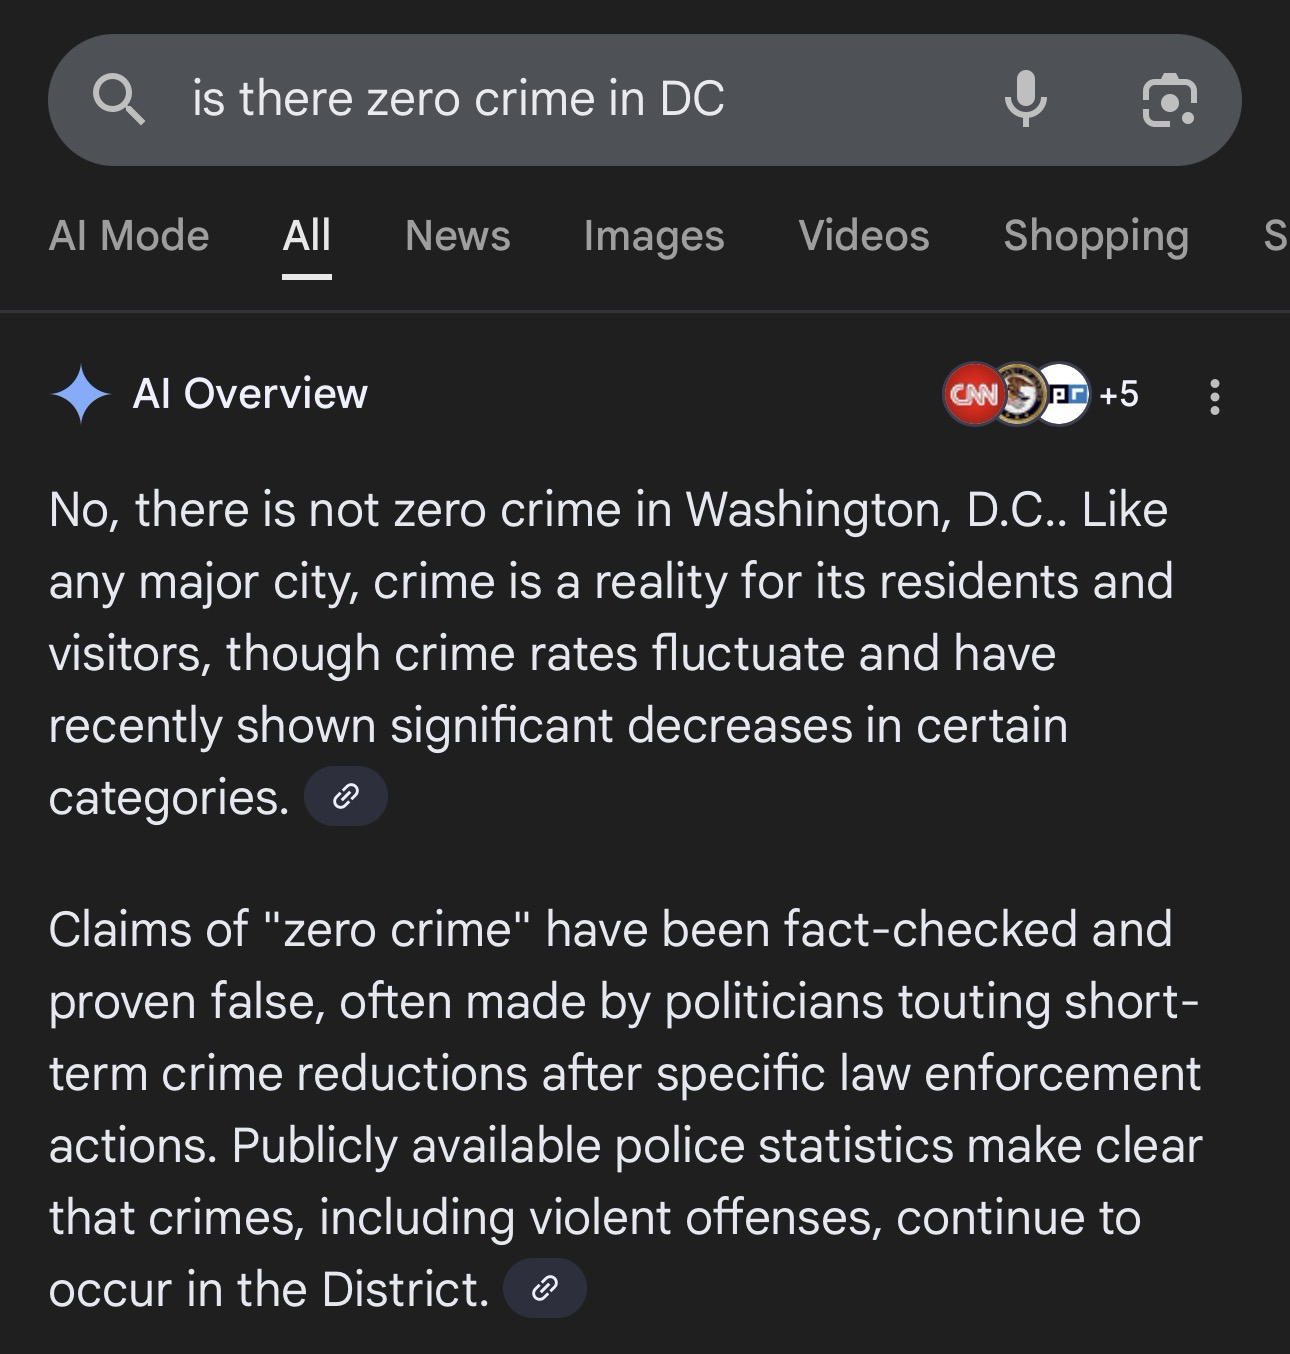Switch to the News tab
This screenshot has height=1354, width=1290.
(x=457, y=236)
